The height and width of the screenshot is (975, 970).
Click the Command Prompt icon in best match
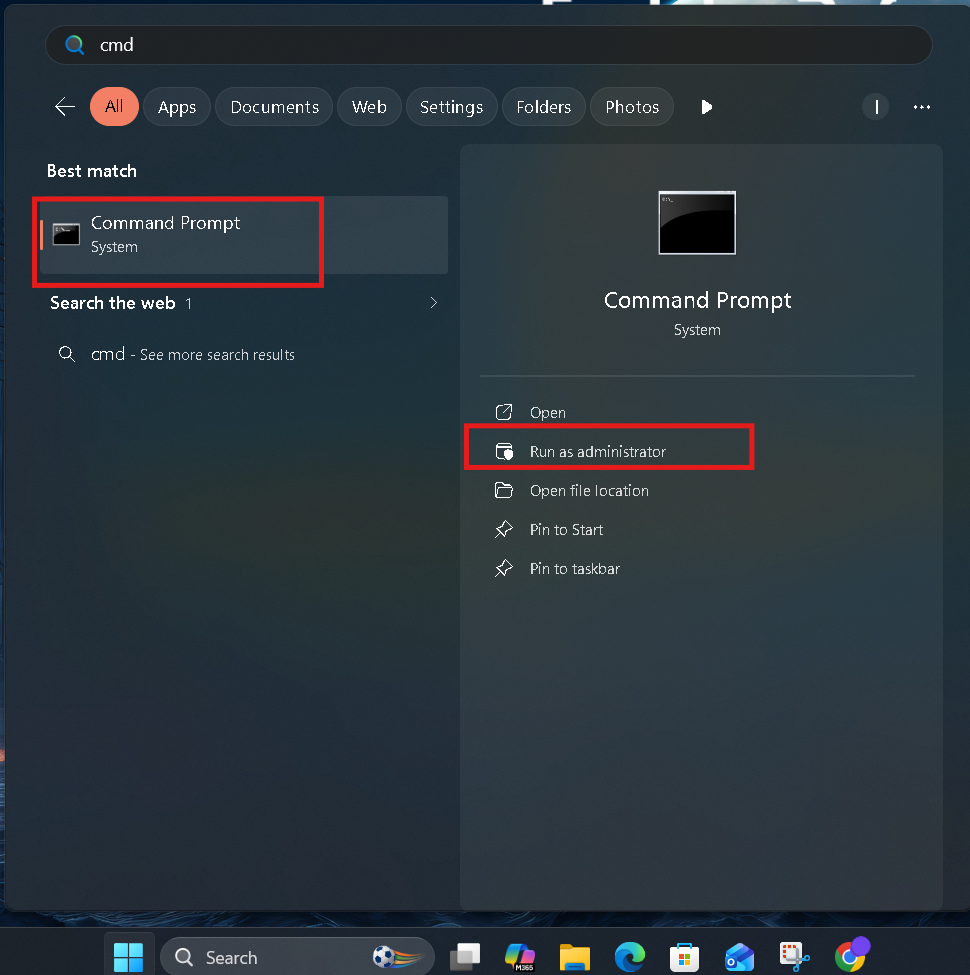[x=66, y=234]
